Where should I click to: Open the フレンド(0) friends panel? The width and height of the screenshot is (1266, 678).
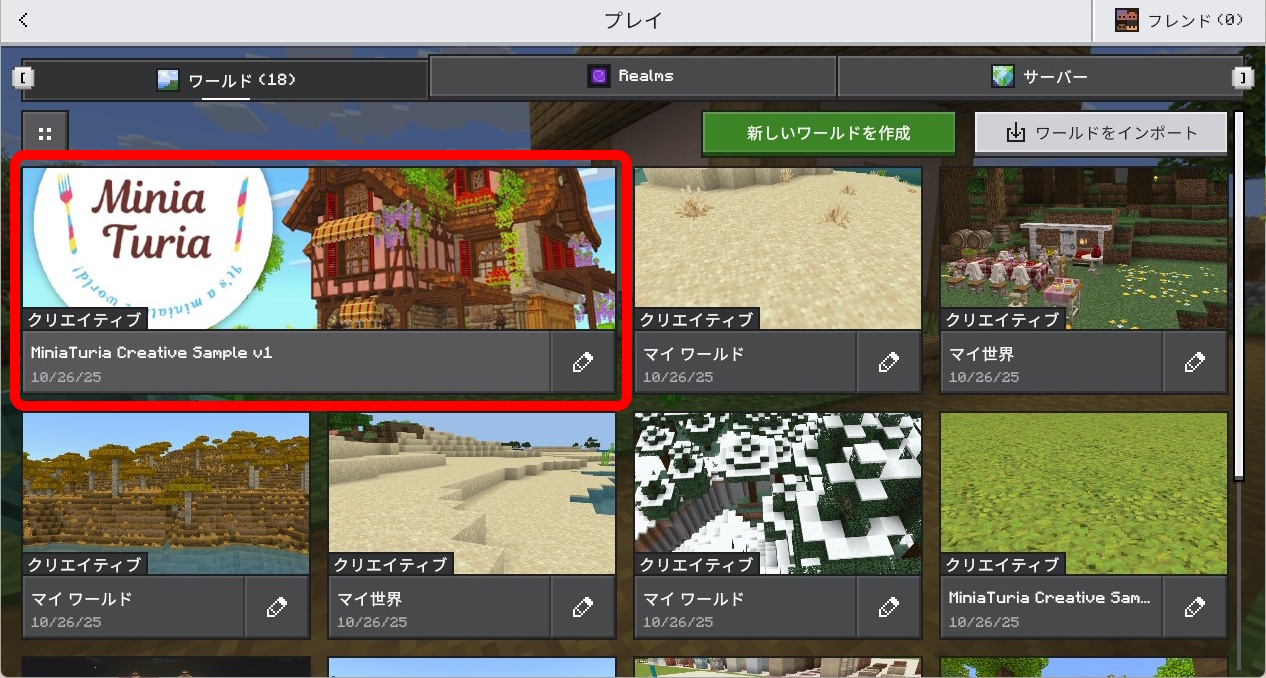pyautogui.click(x=1180, y=18)
